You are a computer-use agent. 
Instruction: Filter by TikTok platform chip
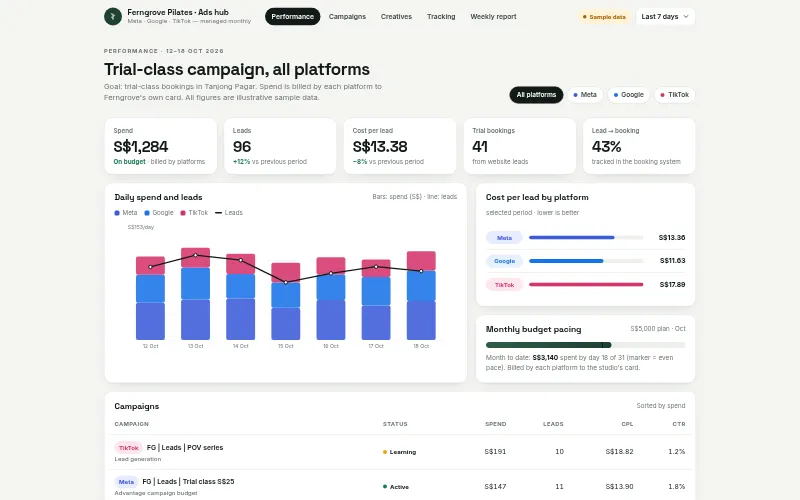(x=674, y=95)
